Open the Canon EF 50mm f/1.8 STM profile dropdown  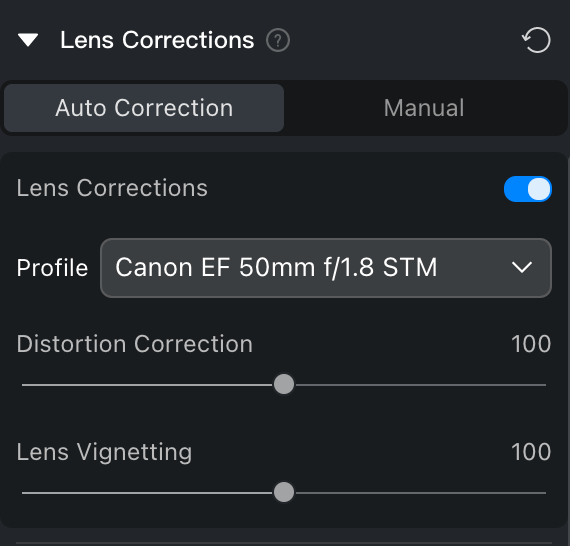(x=326, y=268)
